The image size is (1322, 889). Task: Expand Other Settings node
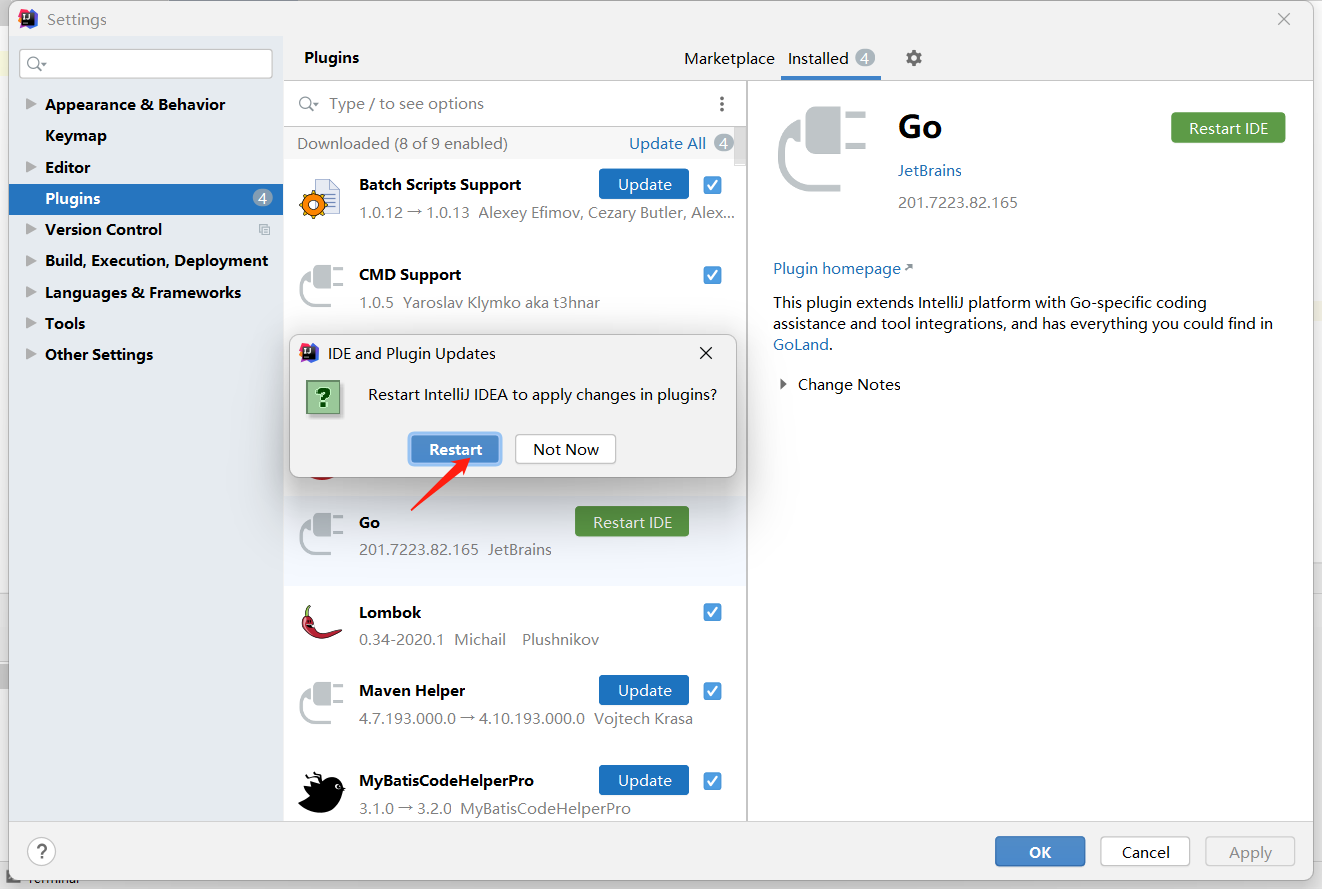point(31,354)
